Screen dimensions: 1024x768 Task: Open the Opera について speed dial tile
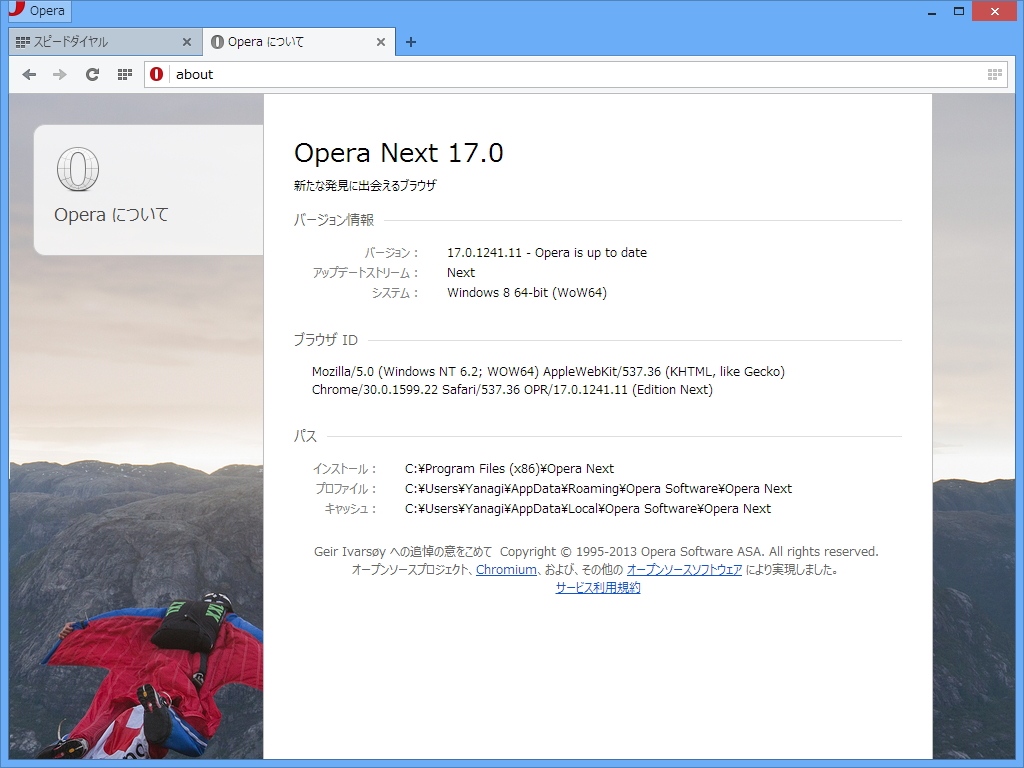(x=150, y=190)
